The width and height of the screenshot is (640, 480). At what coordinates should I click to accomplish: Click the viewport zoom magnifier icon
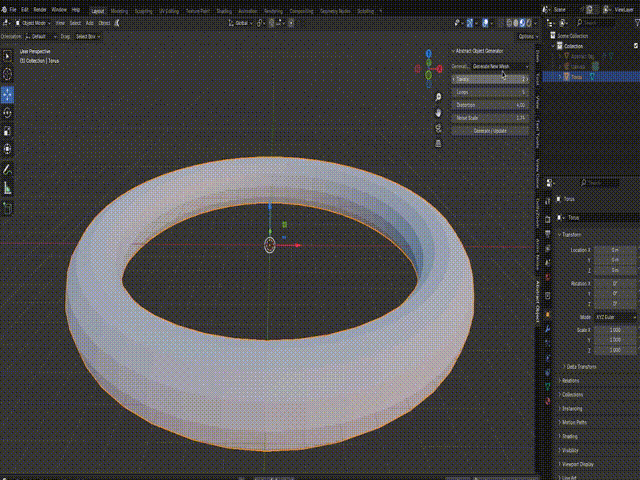(438, 97)
